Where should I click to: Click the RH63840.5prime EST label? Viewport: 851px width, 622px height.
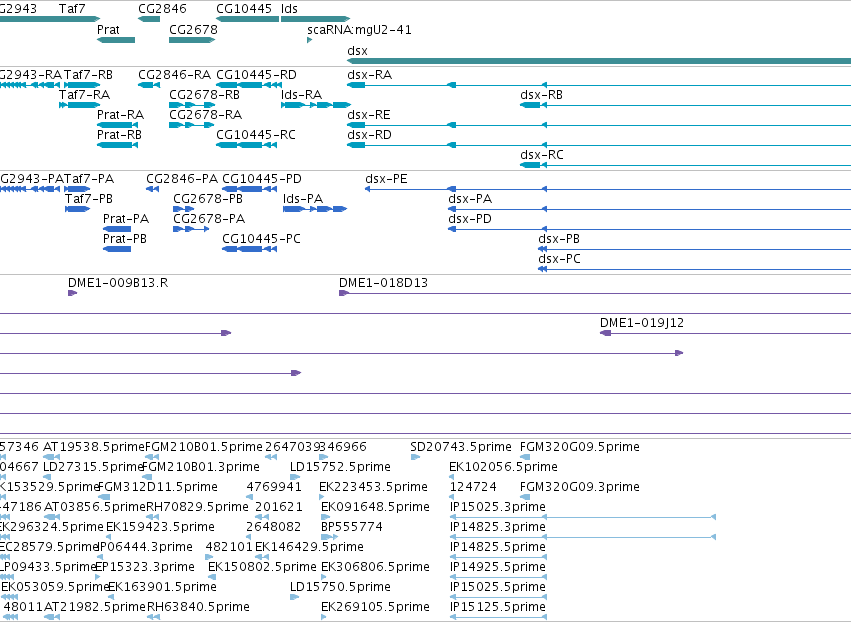[x=199, y=608]
